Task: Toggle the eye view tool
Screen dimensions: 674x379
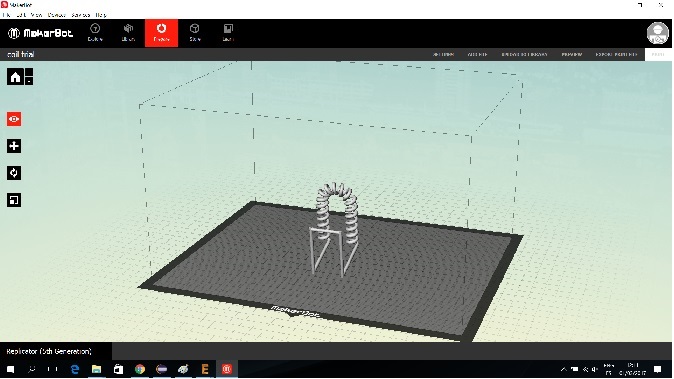Action: pos(14,119)
